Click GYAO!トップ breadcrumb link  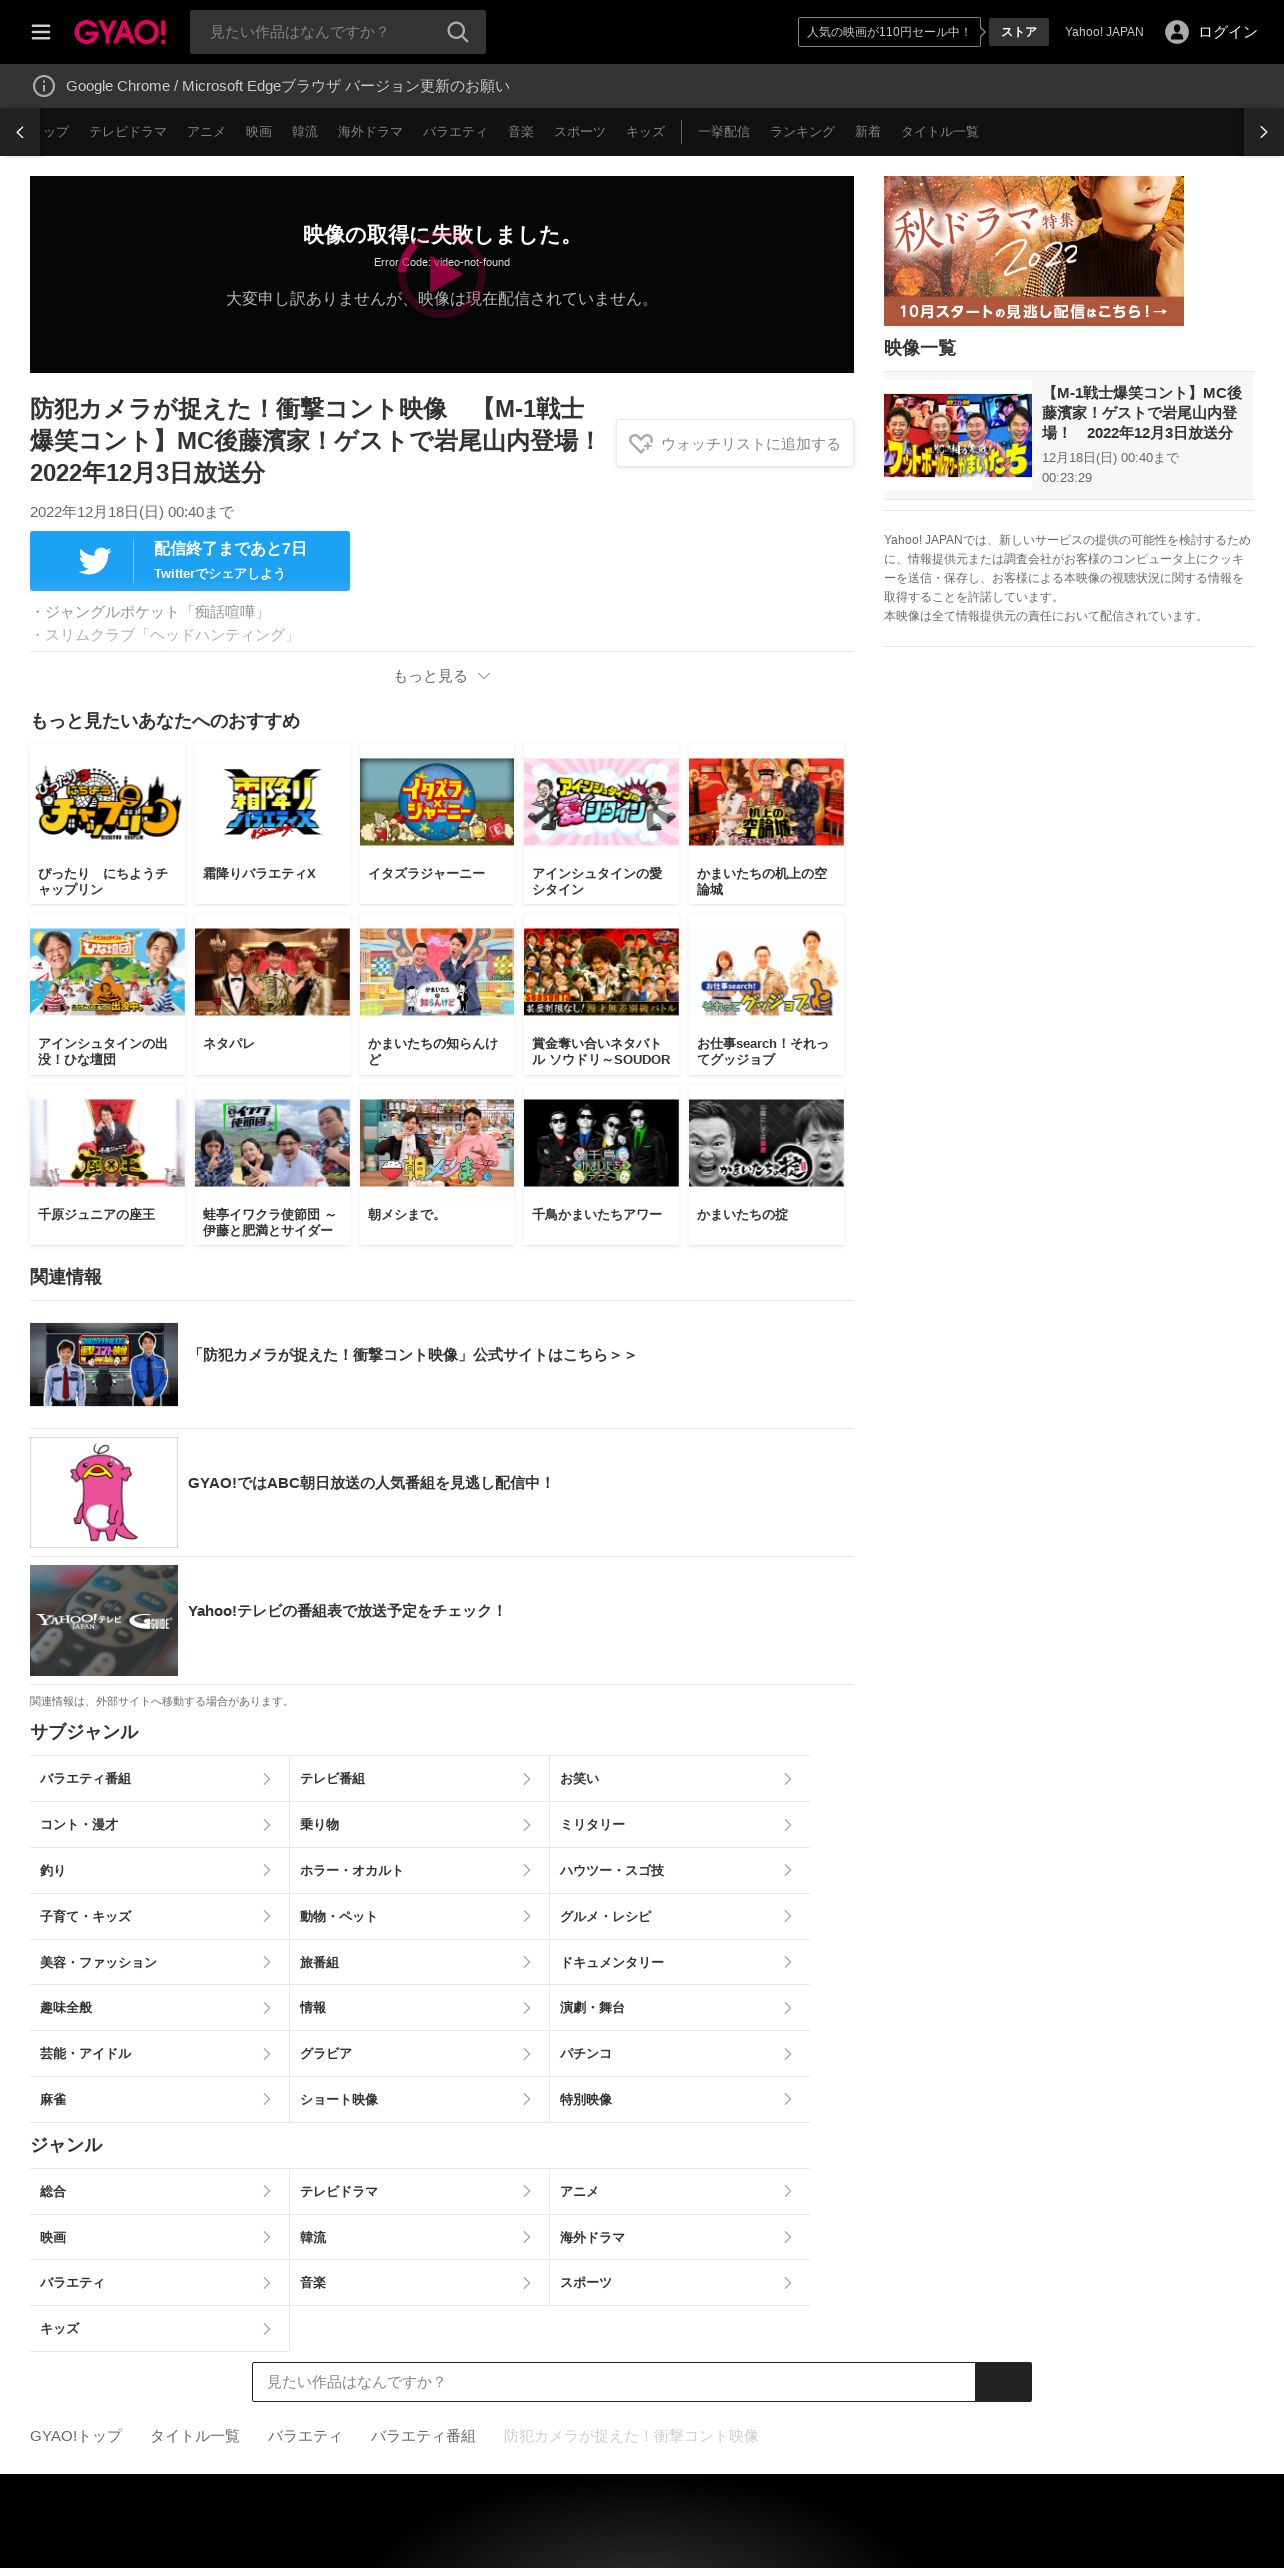point(76,2436)
